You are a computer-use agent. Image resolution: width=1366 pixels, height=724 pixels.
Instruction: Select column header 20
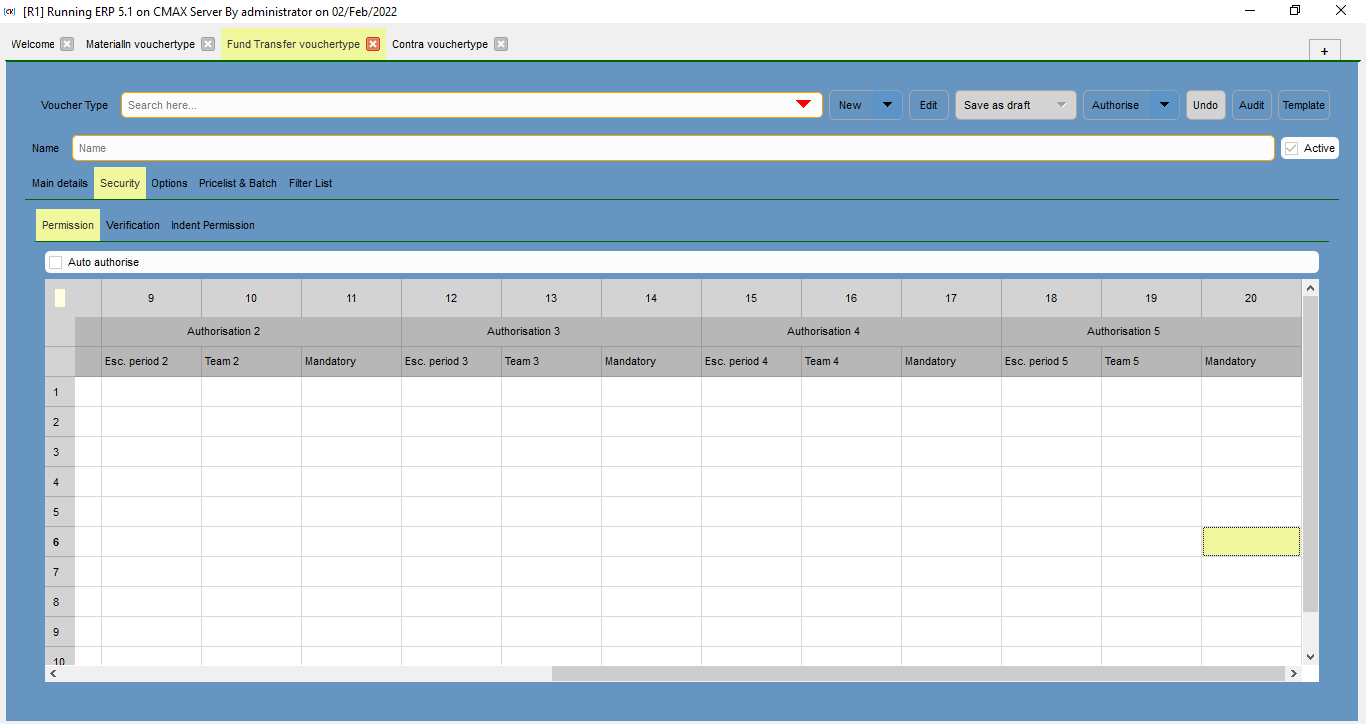point(1251,298)
